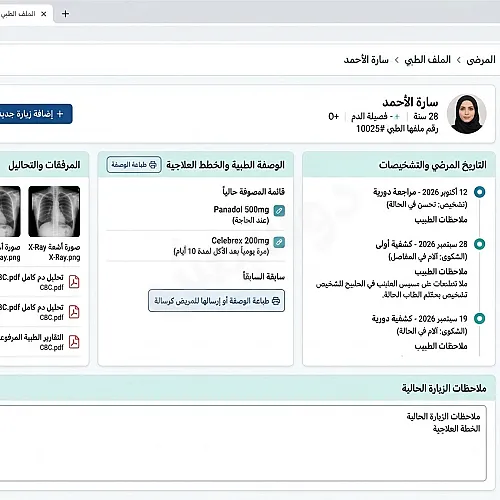Click the 19 سبتمبر 2026 كشفية دورية entry

click(x=419, y=319)
